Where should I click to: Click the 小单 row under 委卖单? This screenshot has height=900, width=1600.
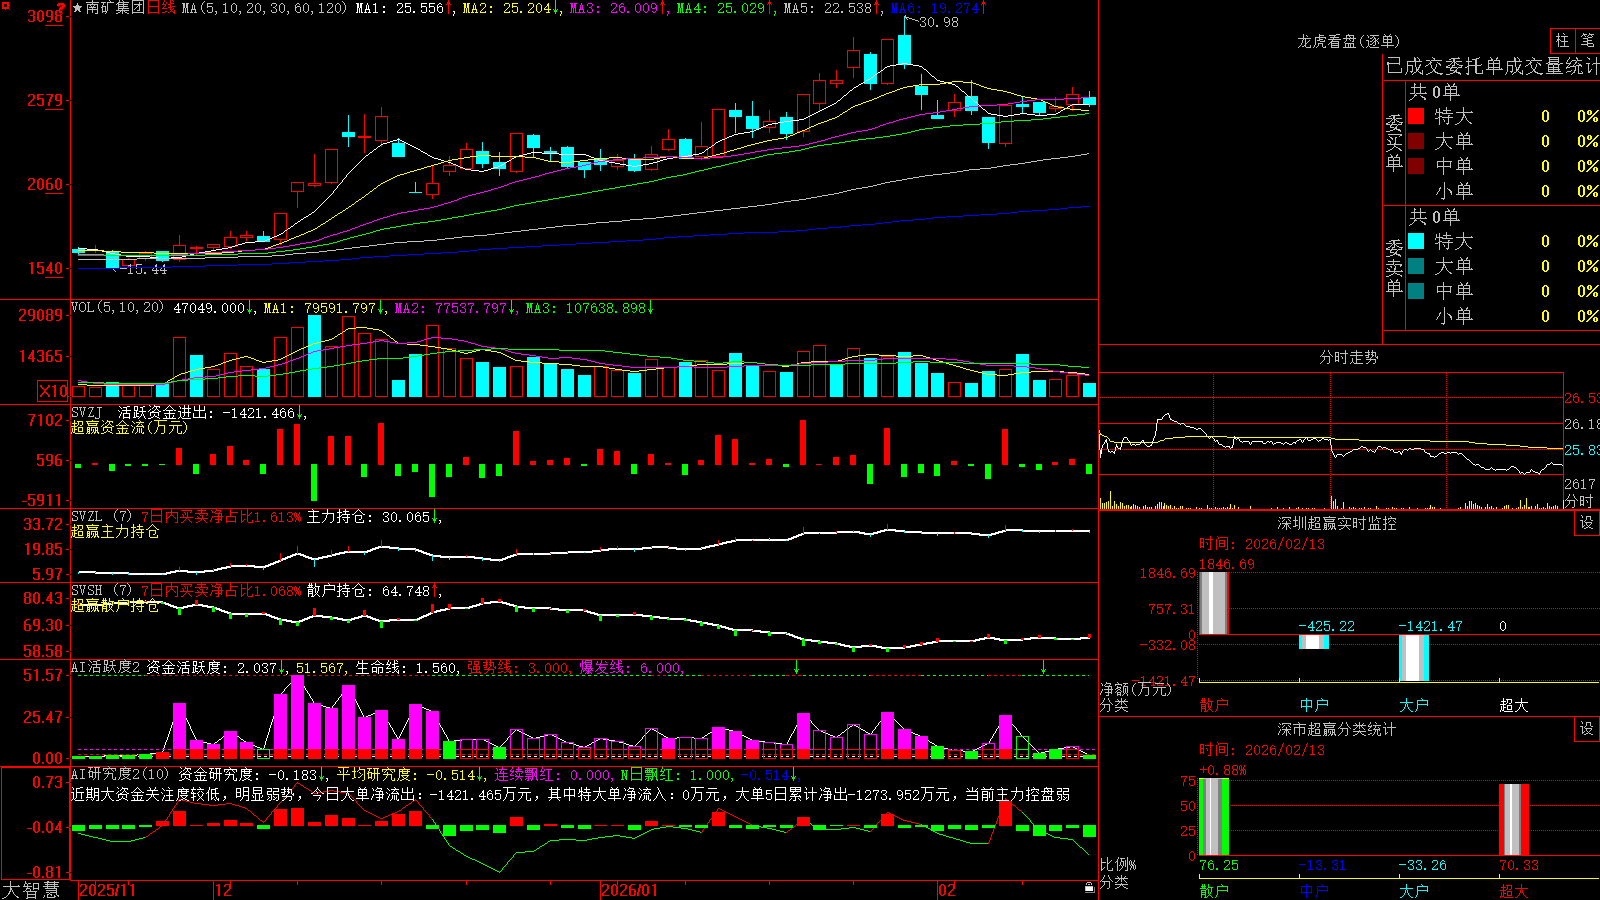[x=1503, y=316]
